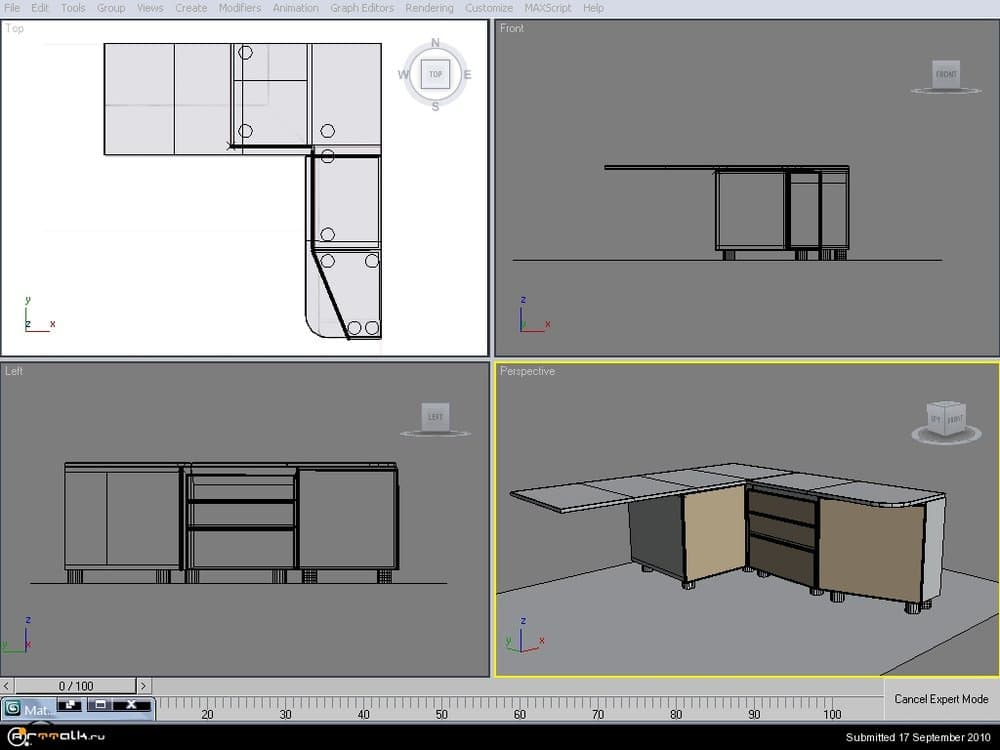This screenshot has width=1000, height=750.
Task: Click the S compass point on ViewCube
Action: pos(435,107)
